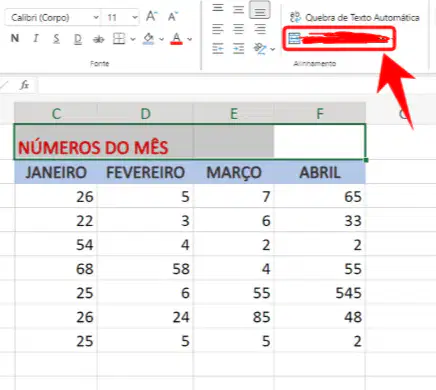Select column C header
The image size is (436, 390).
56,114
